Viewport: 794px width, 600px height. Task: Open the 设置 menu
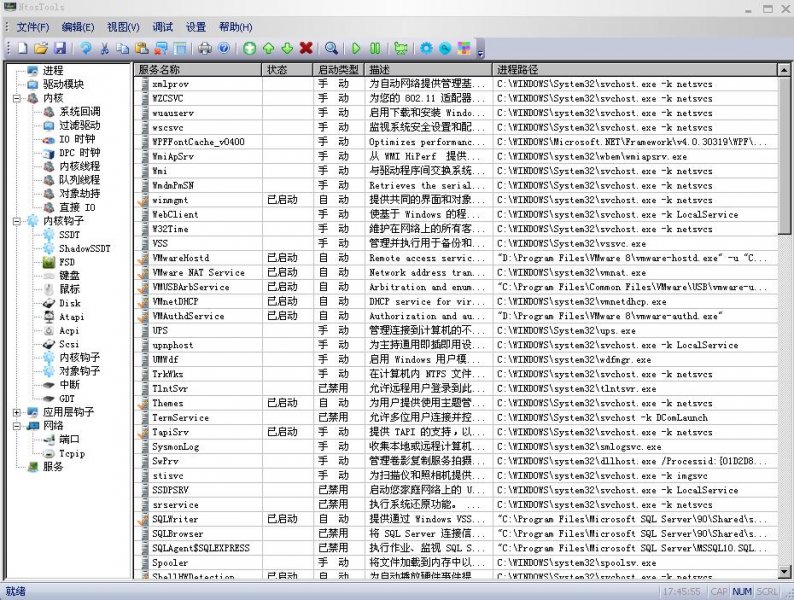[195, 27]
